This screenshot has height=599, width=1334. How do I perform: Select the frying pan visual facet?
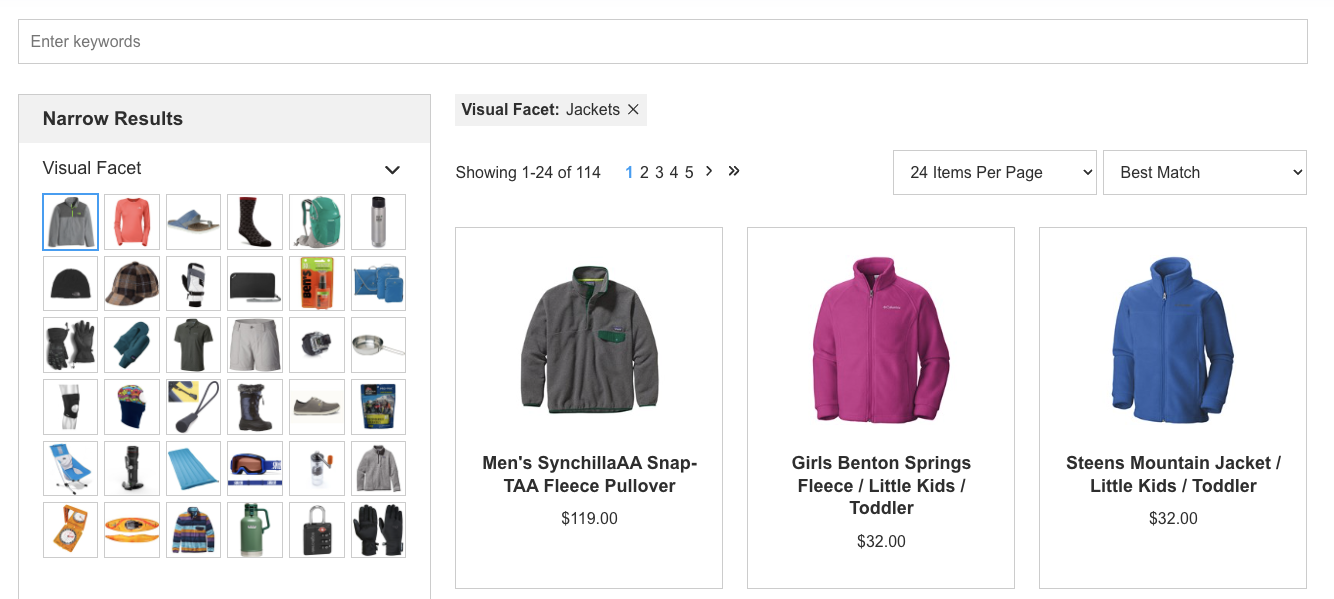click(378, 345)
